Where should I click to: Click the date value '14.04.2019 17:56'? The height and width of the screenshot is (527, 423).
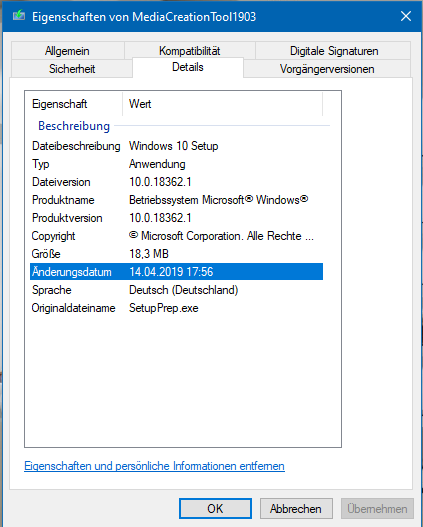coord(171,272)
